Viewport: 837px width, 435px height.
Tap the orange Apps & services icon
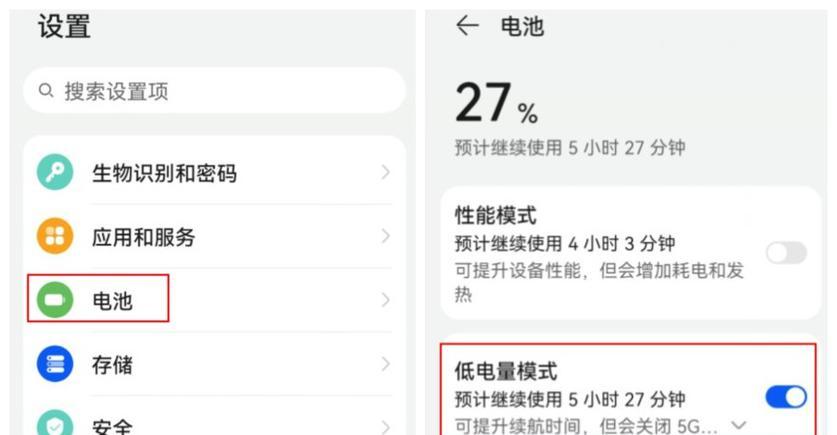tap(55, 236)
